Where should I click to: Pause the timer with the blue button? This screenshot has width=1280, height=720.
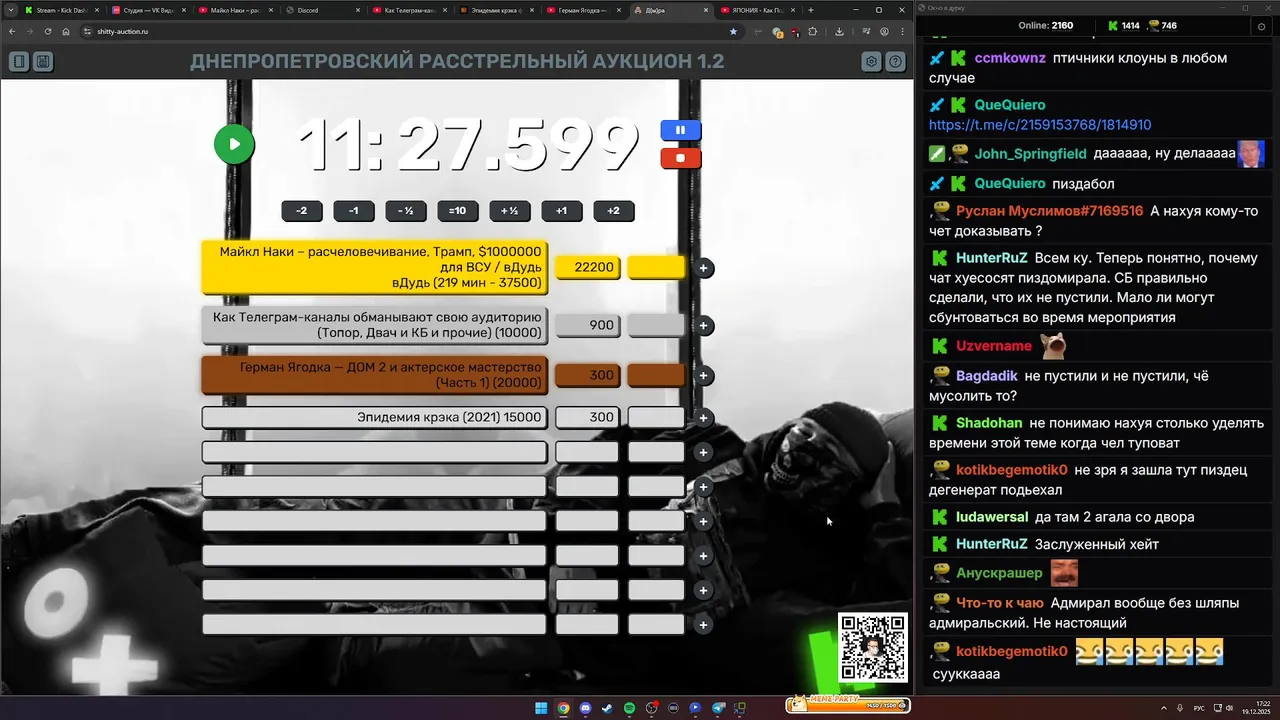(x=680, y=130)
